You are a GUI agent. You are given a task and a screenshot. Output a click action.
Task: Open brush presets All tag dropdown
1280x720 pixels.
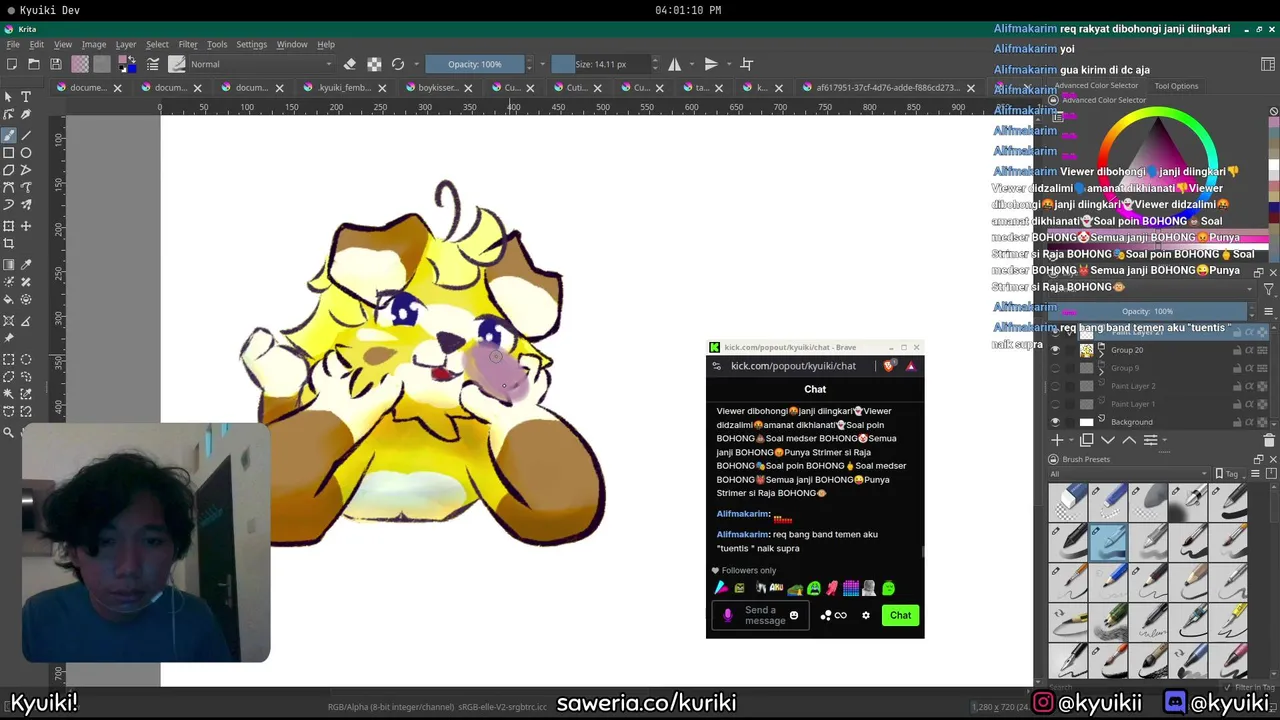point(1128,474)
